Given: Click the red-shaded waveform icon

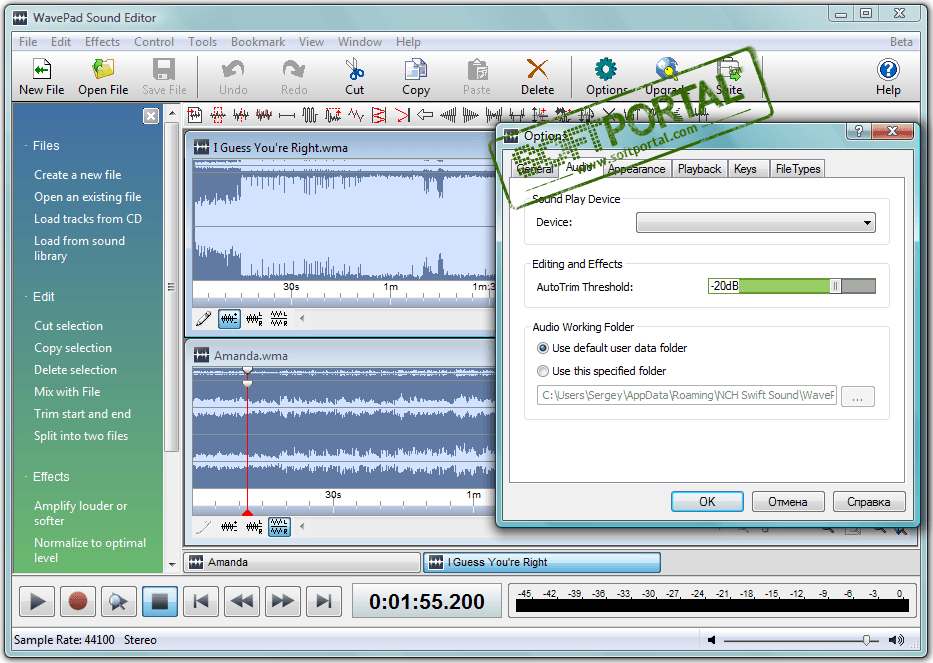Looking at the screenshot, I should (x=264, y=114).
